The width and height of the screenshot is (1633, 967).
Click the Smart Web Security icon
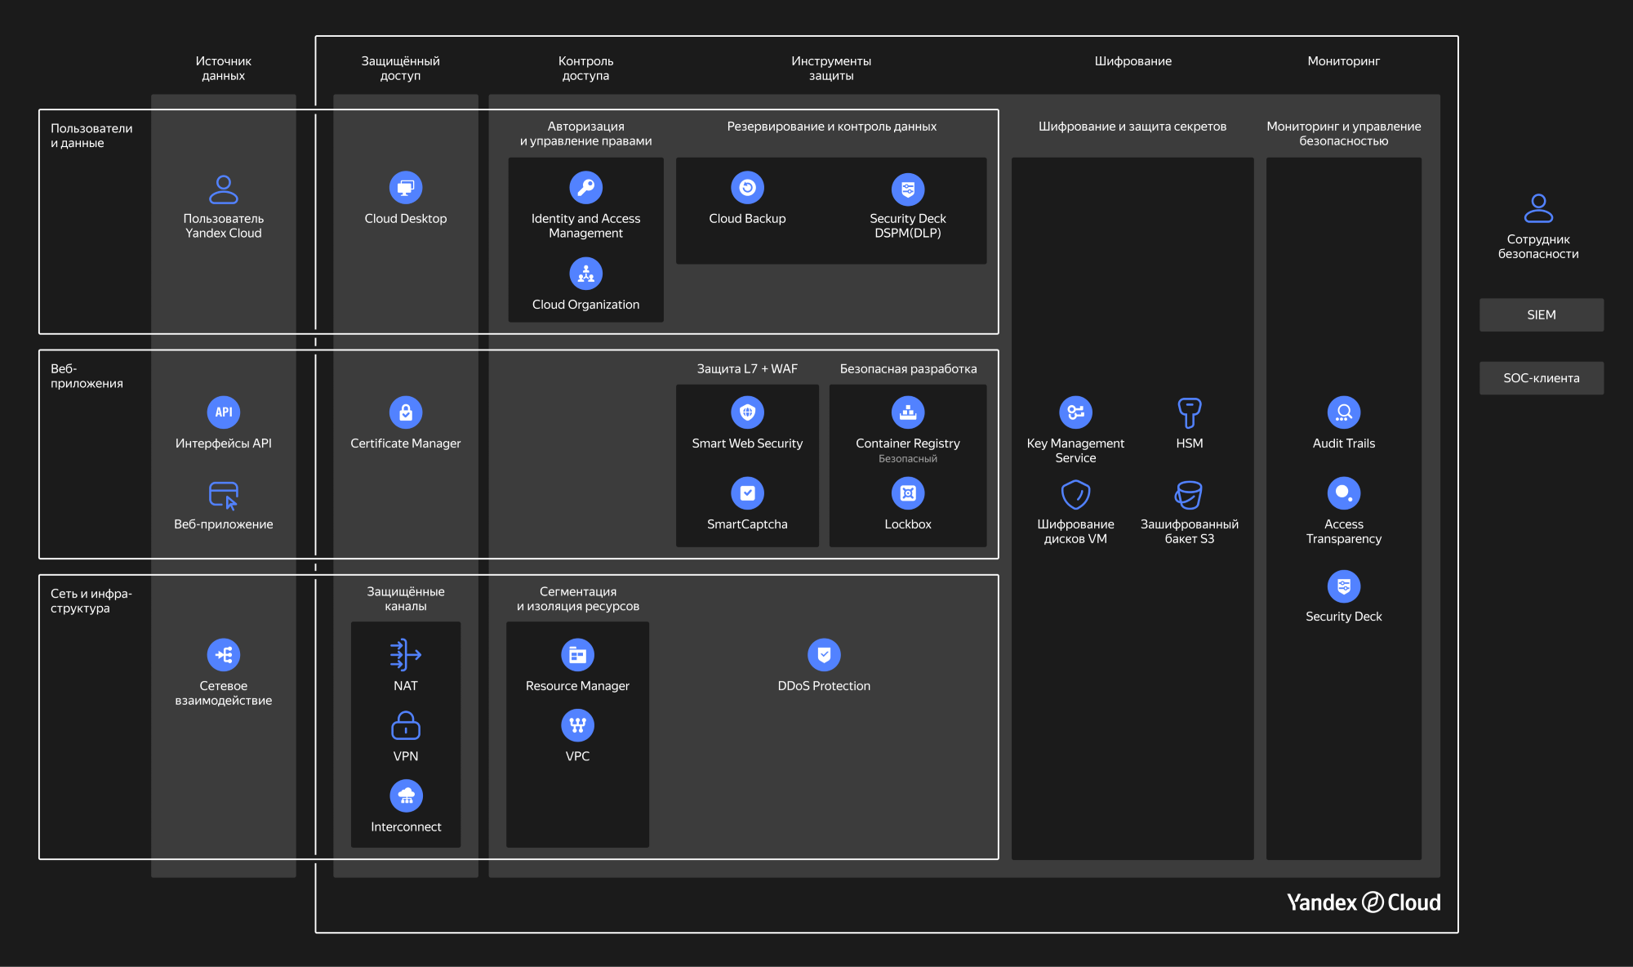pyautogui.click(x=747, y=412)
